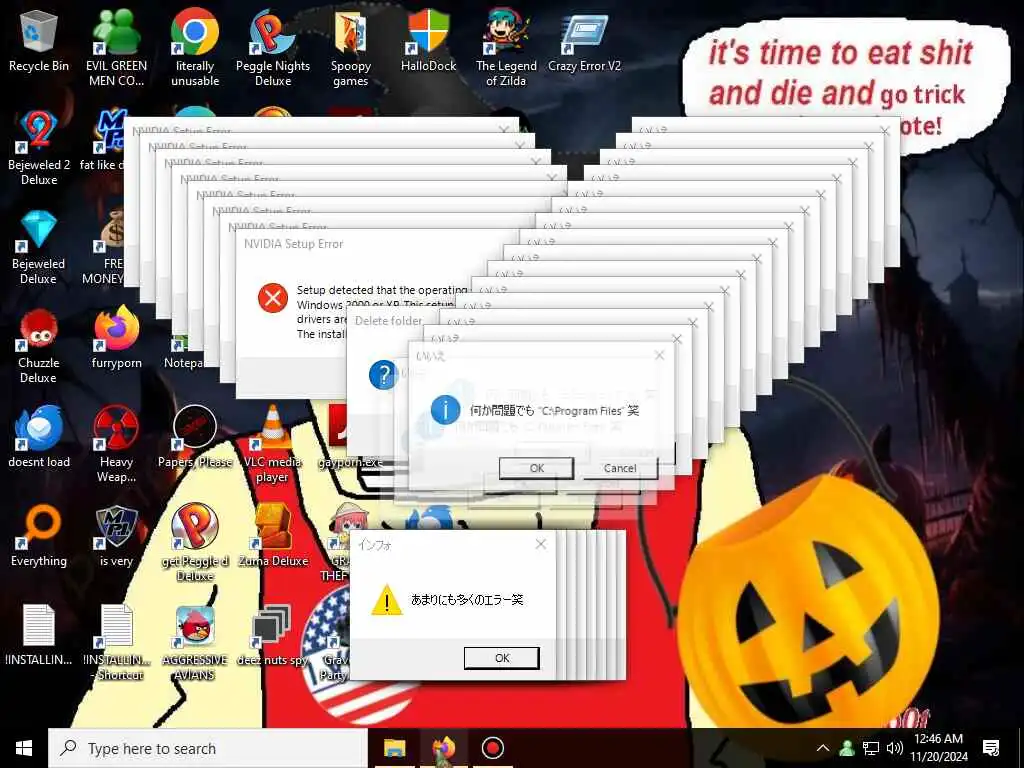Click the green user tray icon
The image size is (1024, 768).
(x=847, y=748)
